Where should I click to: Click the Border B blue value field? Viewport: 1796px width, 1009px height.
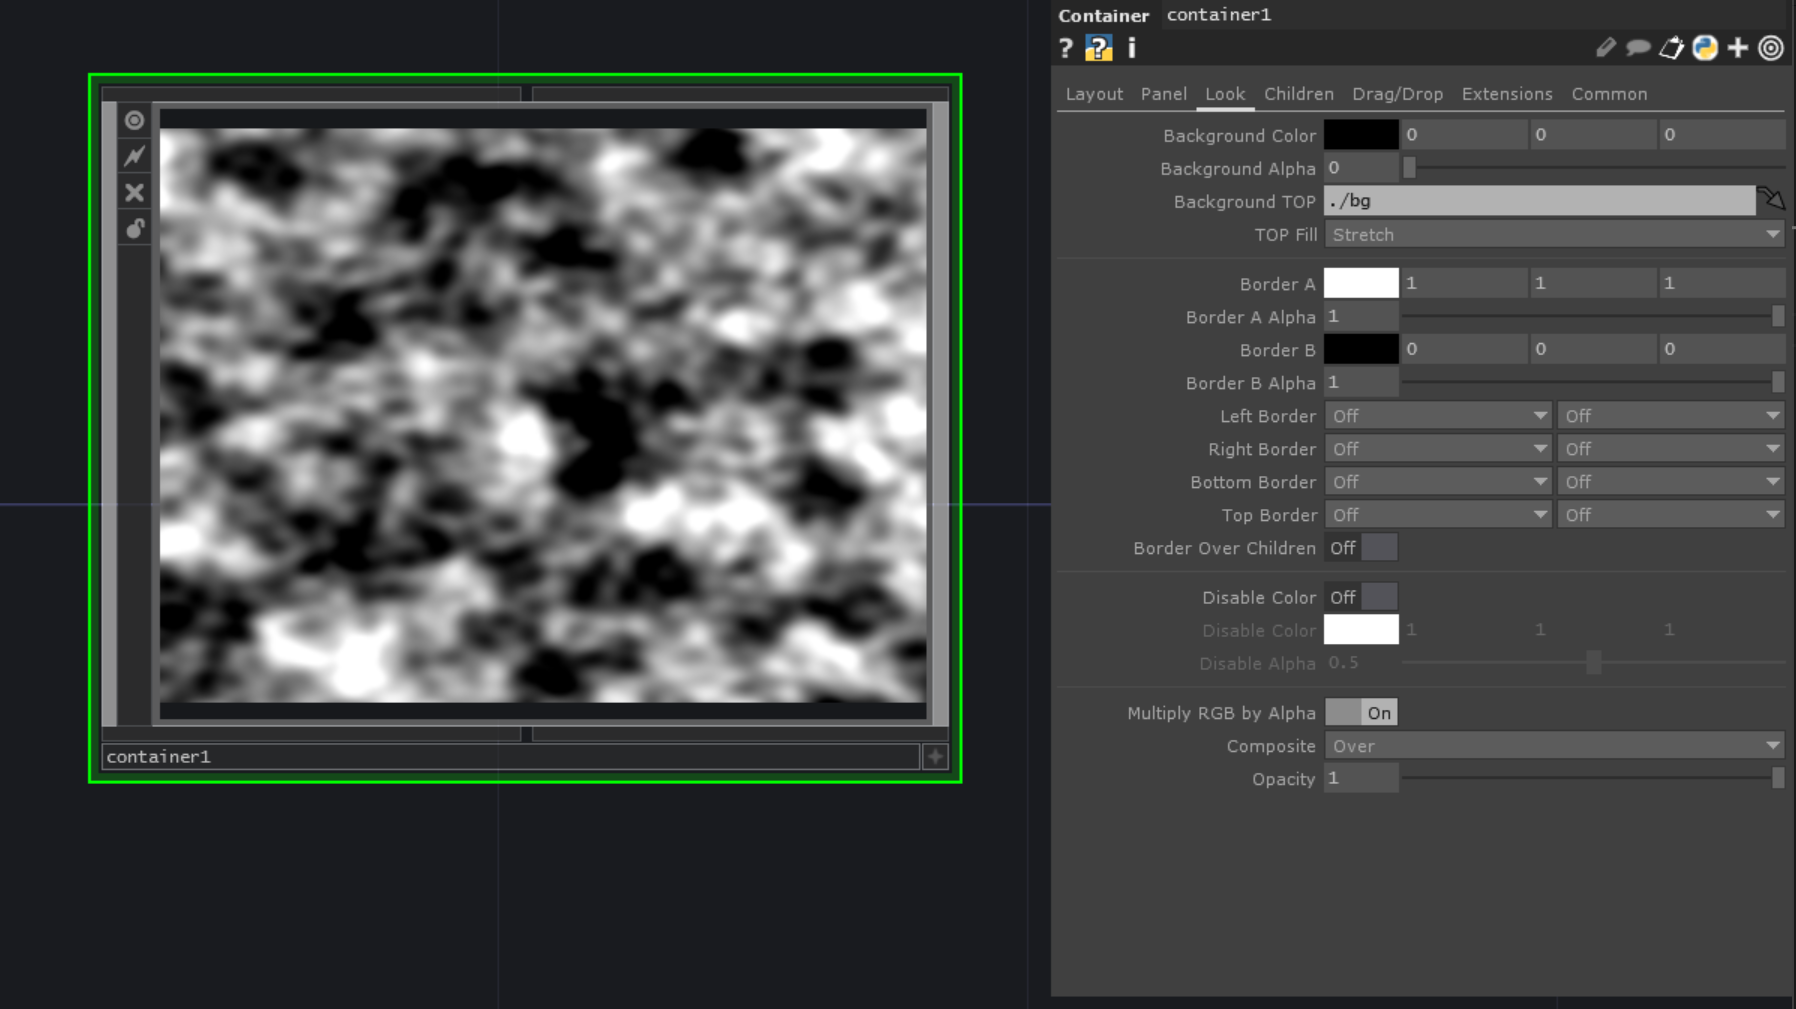(x=1722, y=349)
